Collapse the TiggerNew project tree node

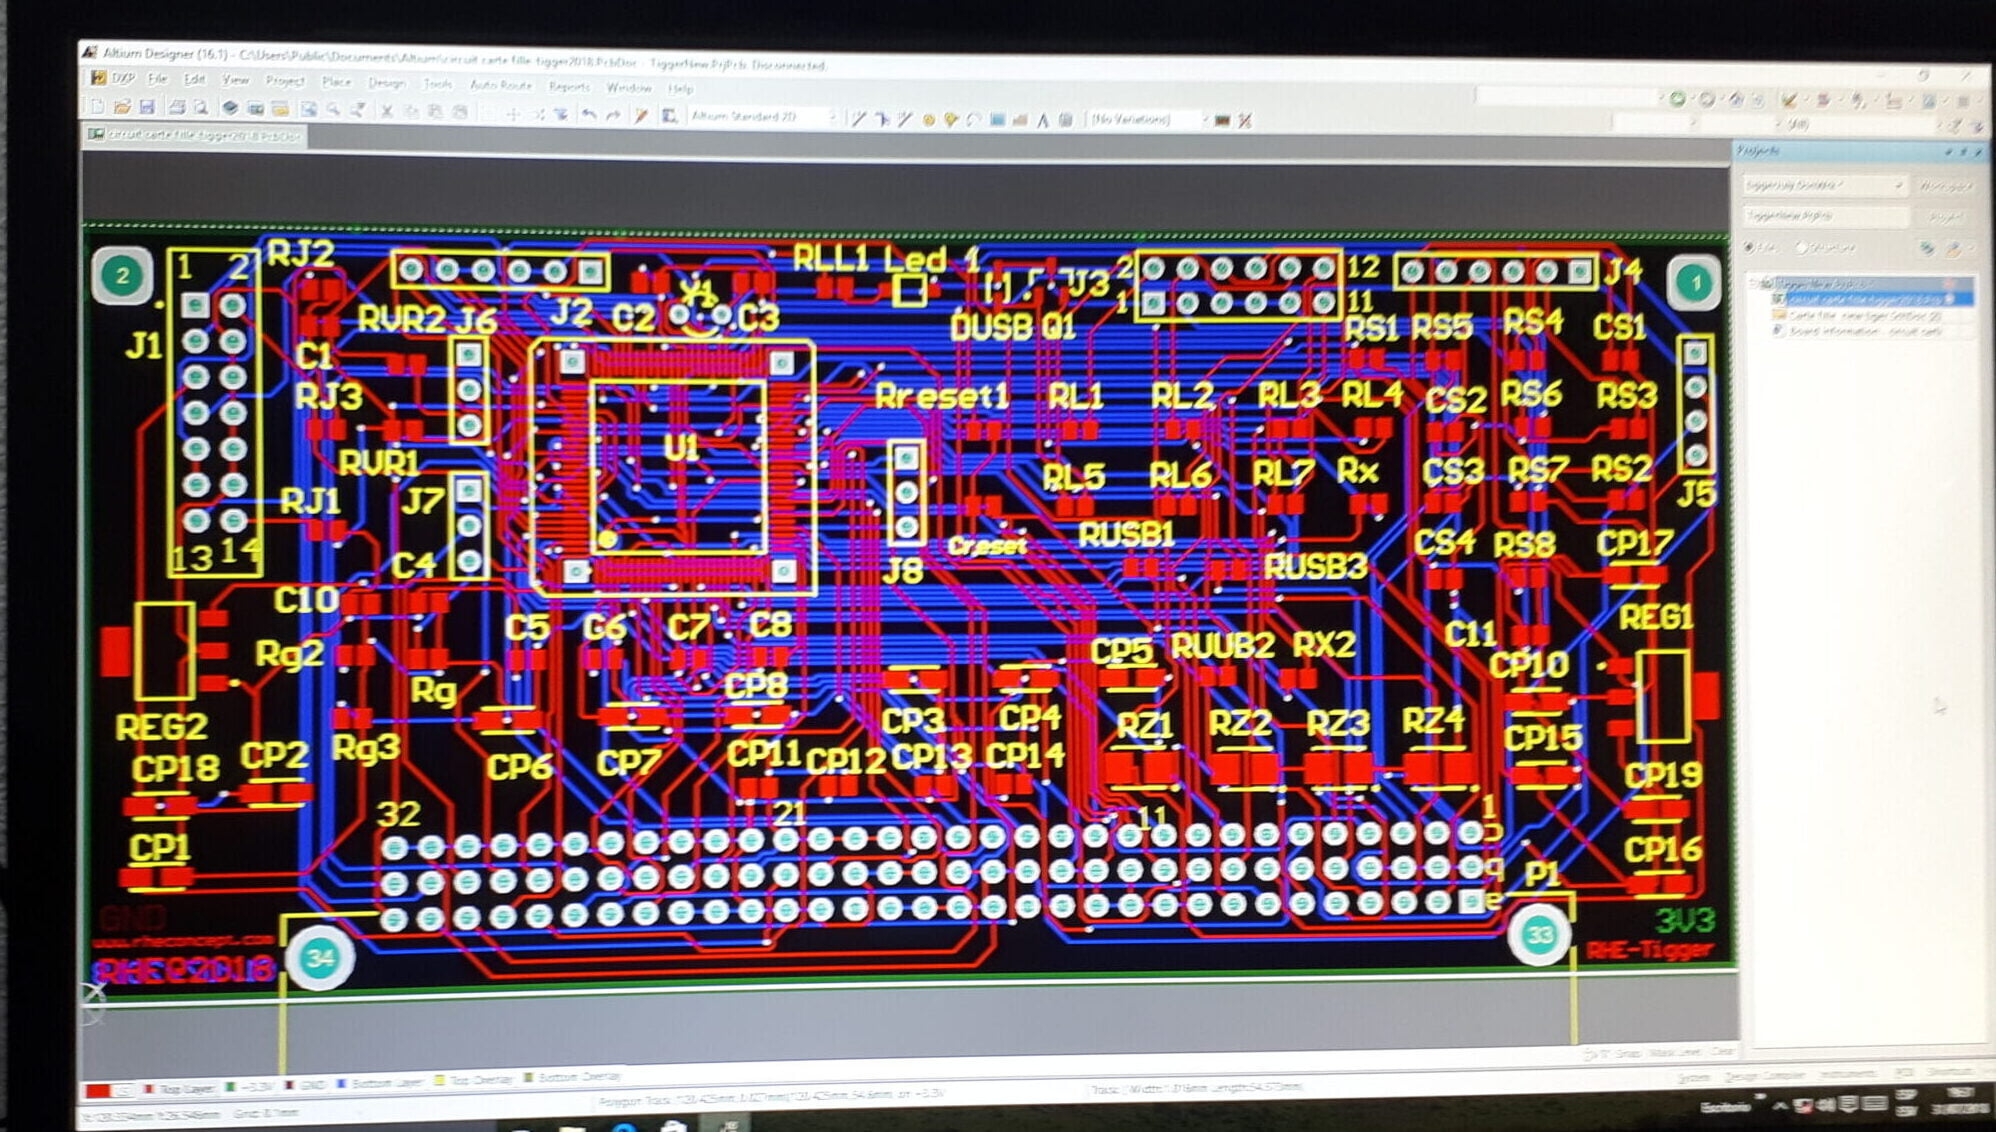click(1753, 281)
